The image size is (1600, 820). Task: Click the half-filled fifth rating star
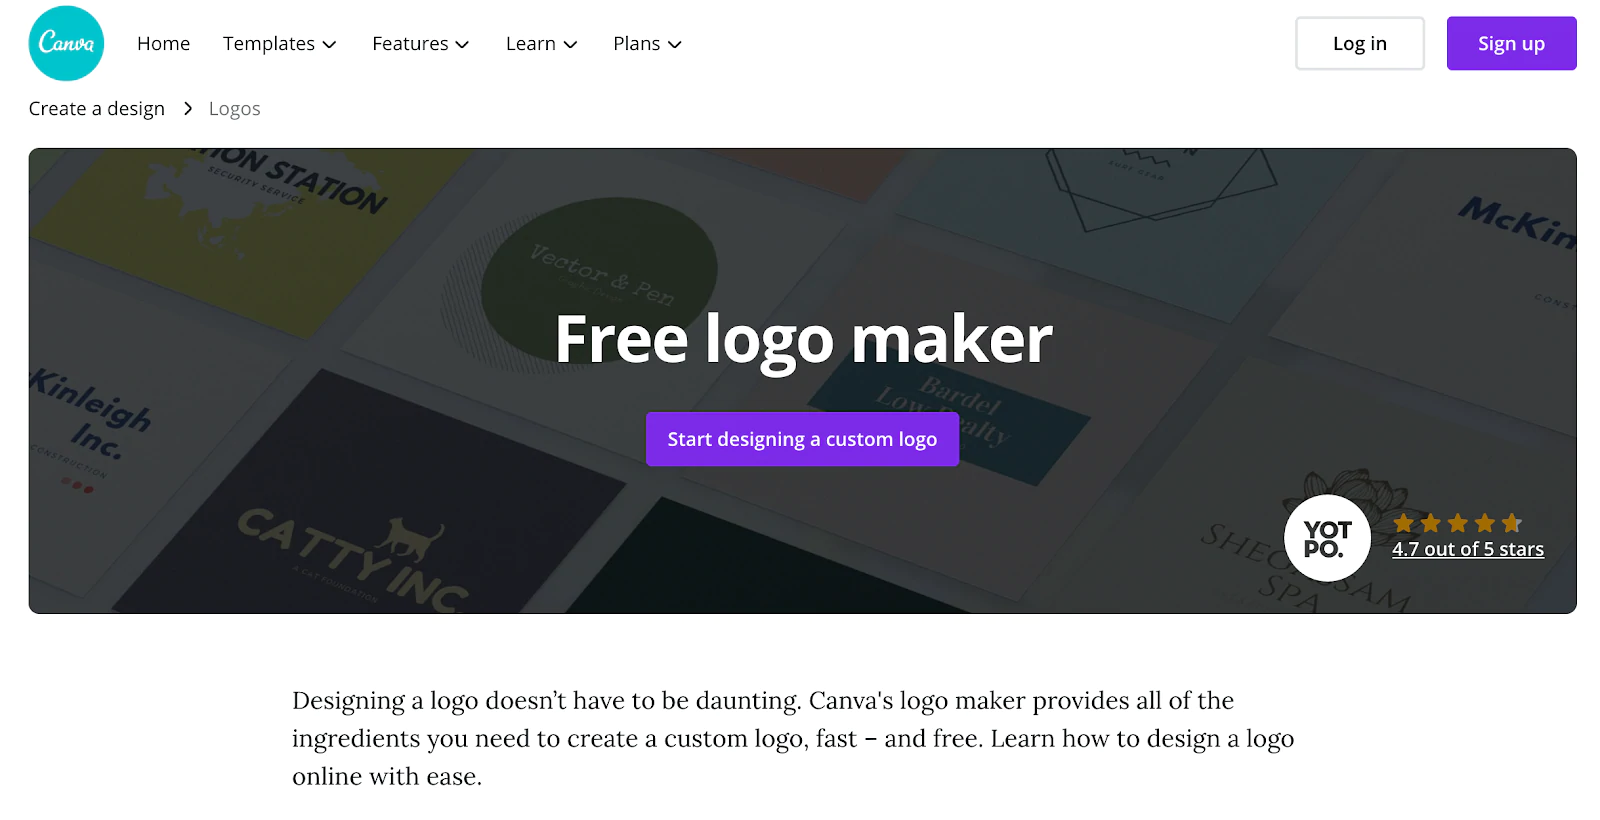(x=1512, y=523)
